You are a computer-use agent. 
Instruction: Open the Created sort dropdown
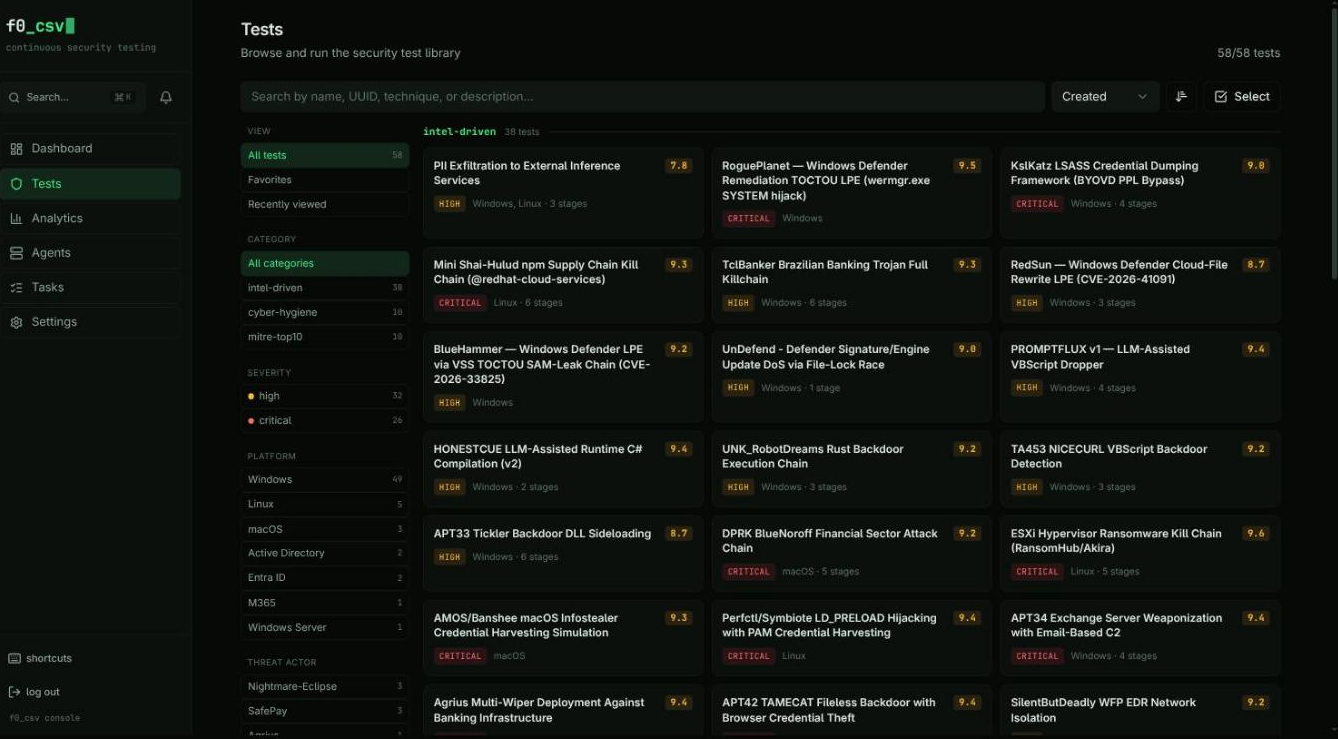[x=1105, y=96]
